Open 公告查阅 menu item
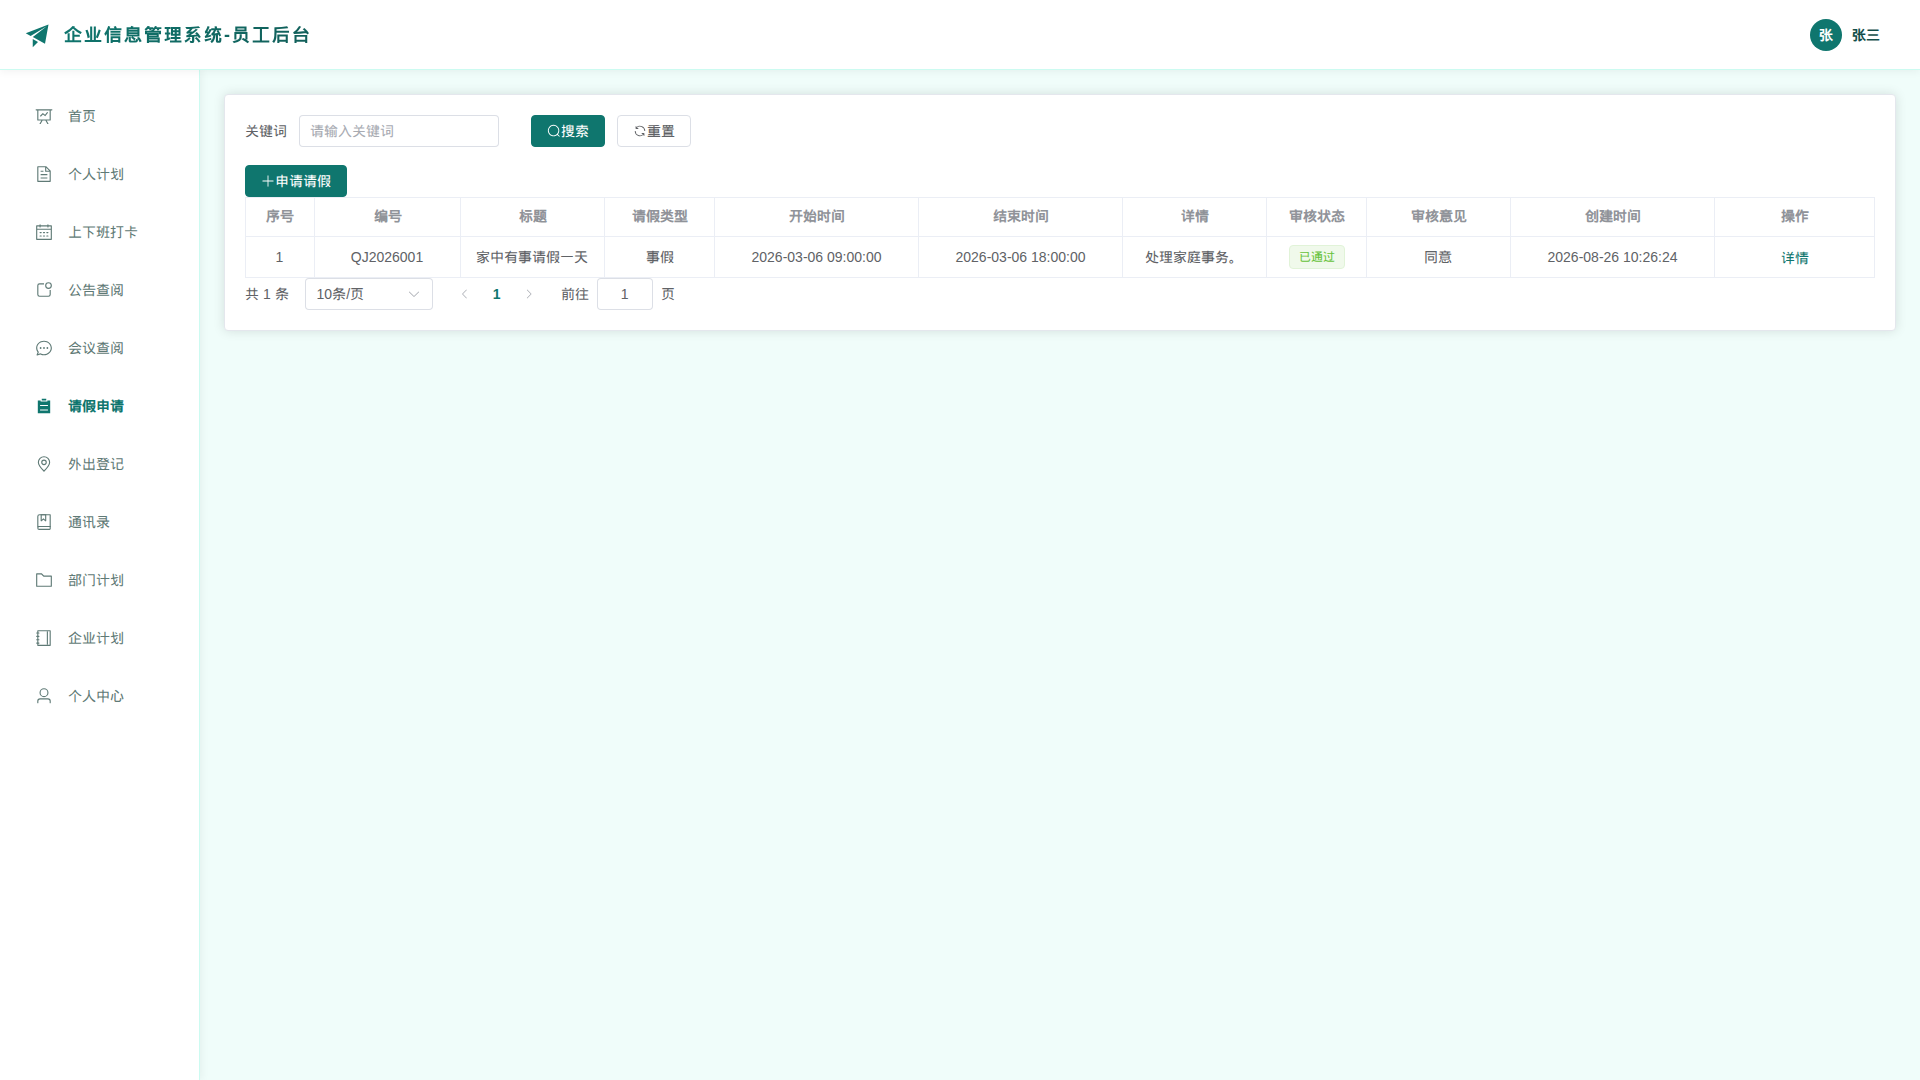The image size is (1920, 1080). (x=100, y=290)
